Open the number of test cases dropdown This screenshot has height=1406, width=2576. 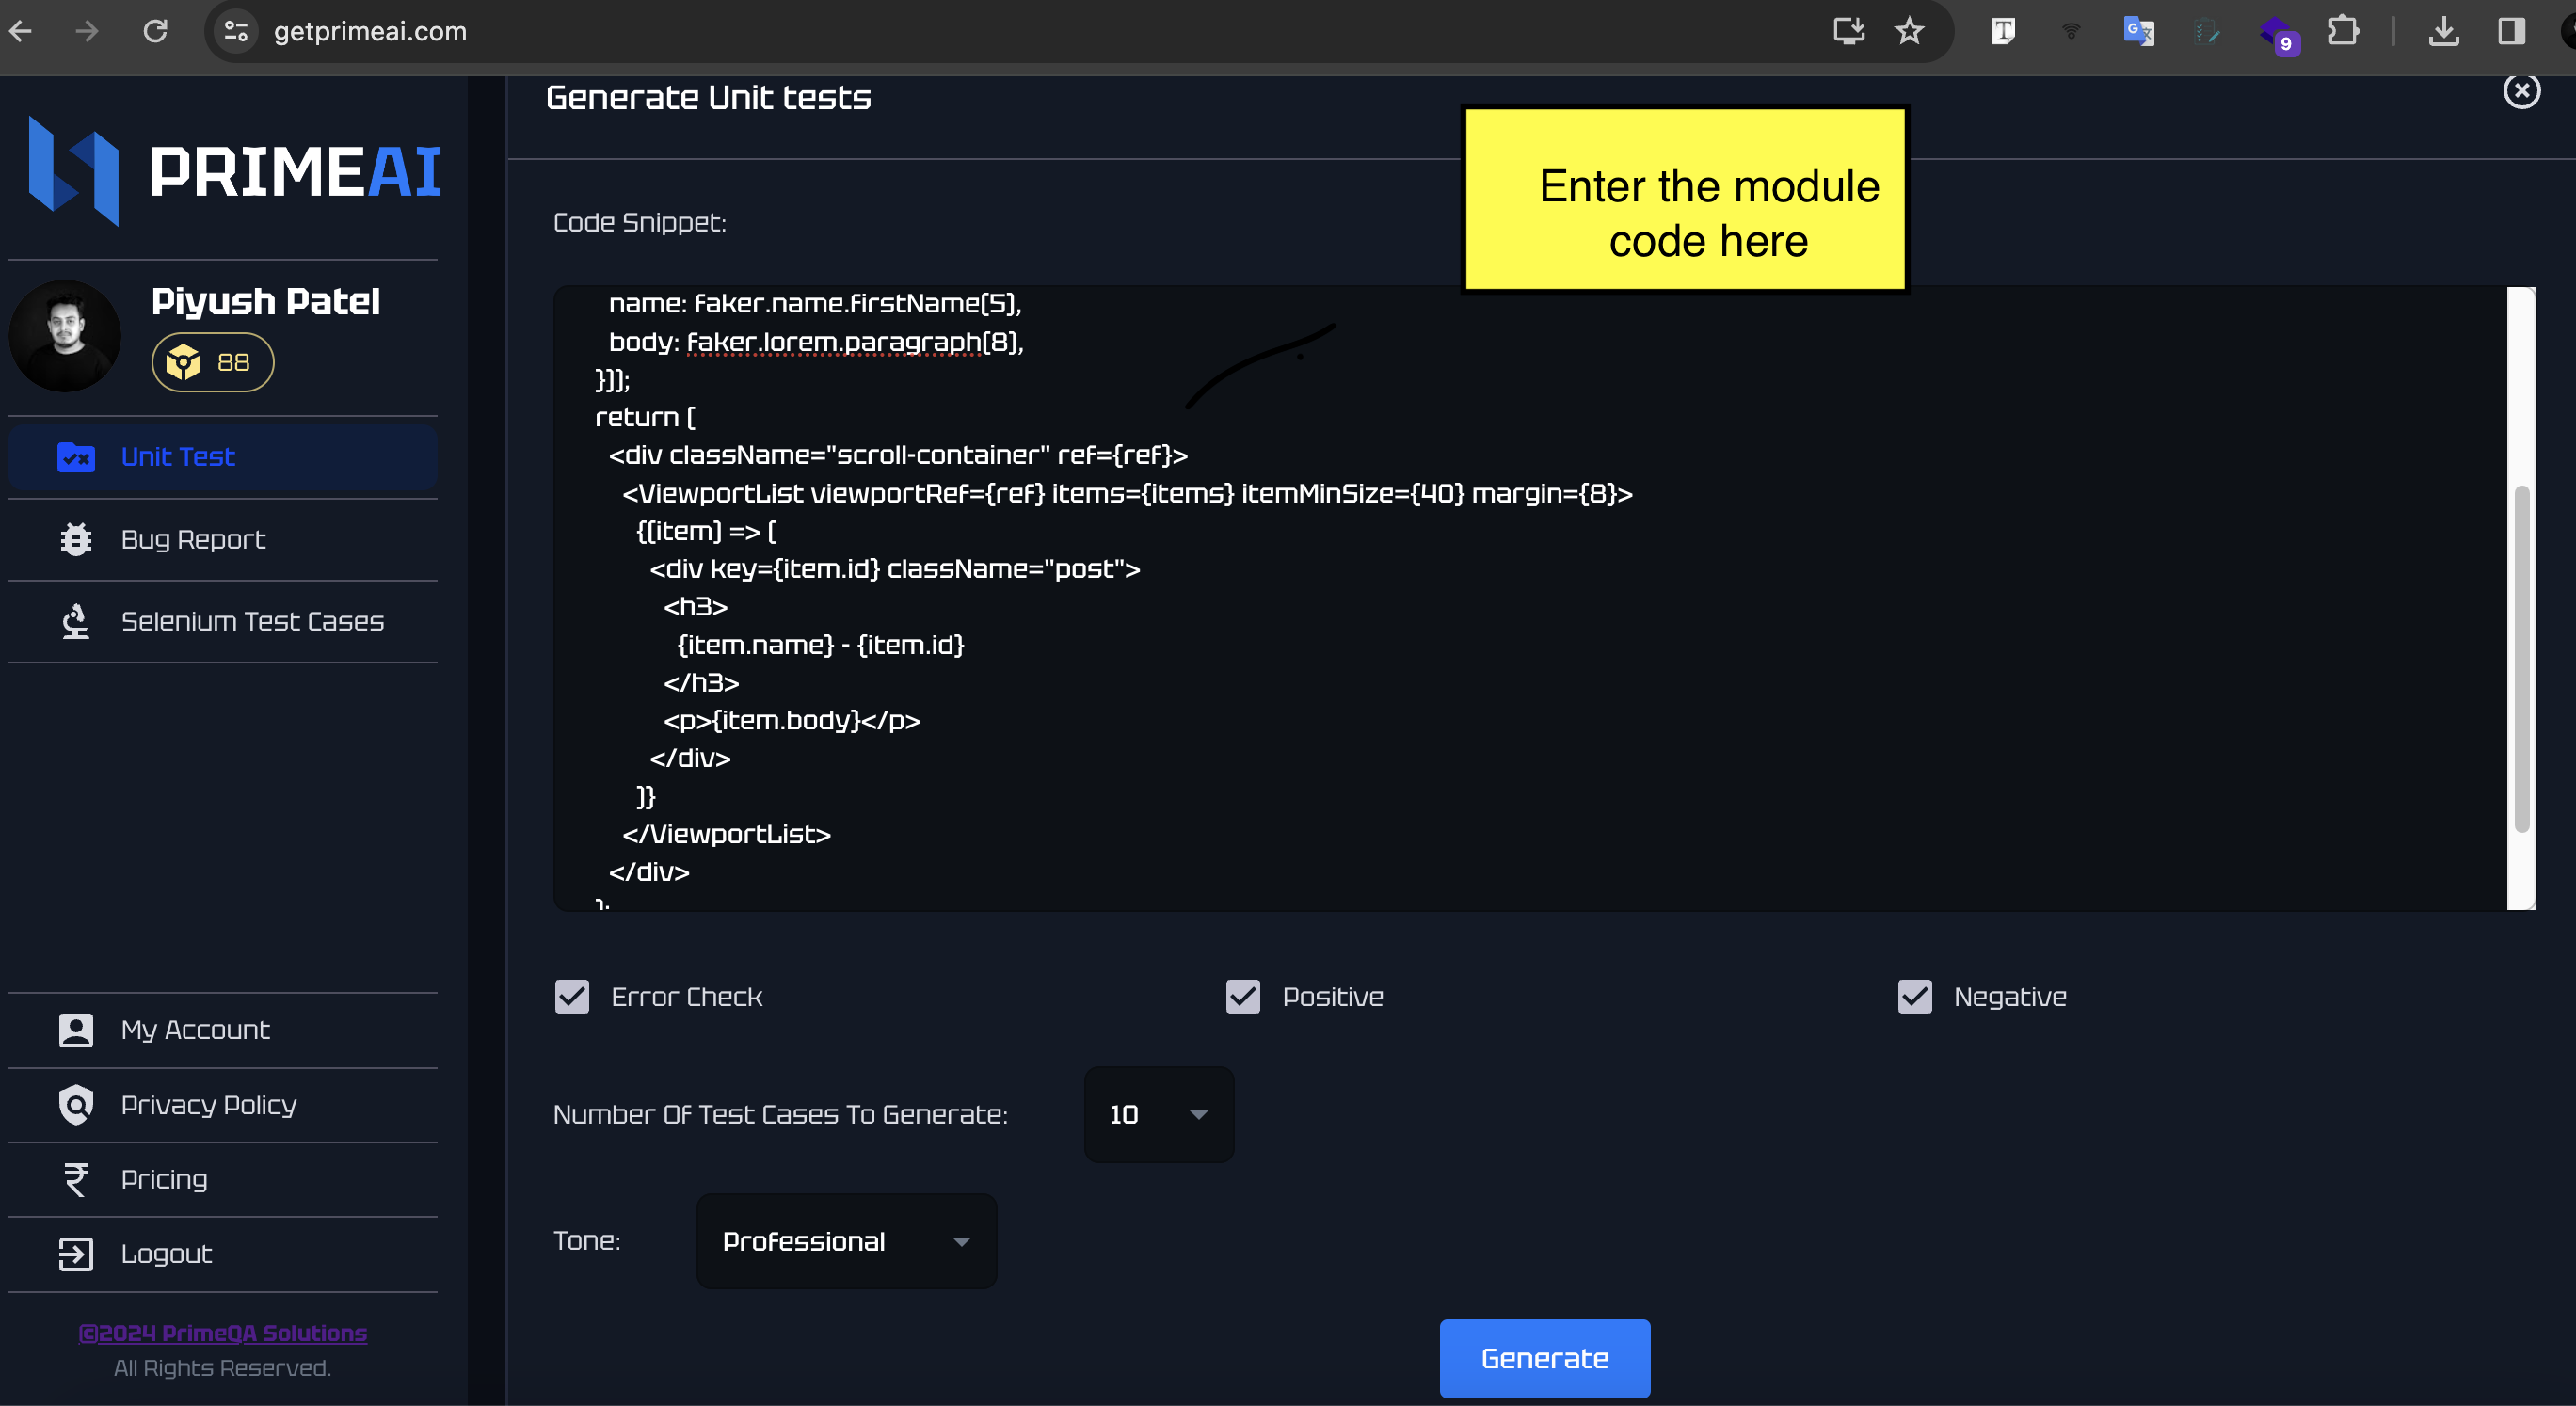click(1158, 1114)
